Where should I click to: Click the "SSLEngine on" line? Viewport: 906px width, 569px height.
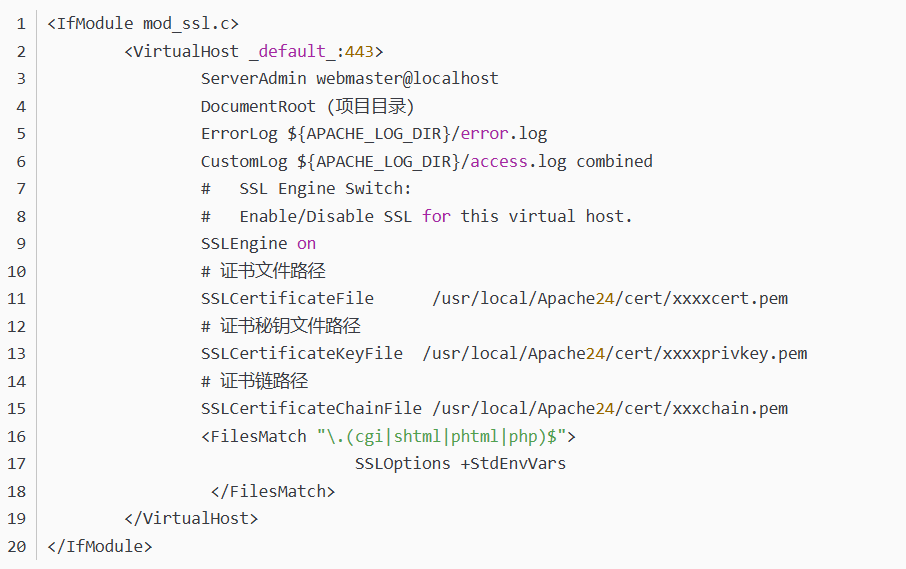coord(258,244)
